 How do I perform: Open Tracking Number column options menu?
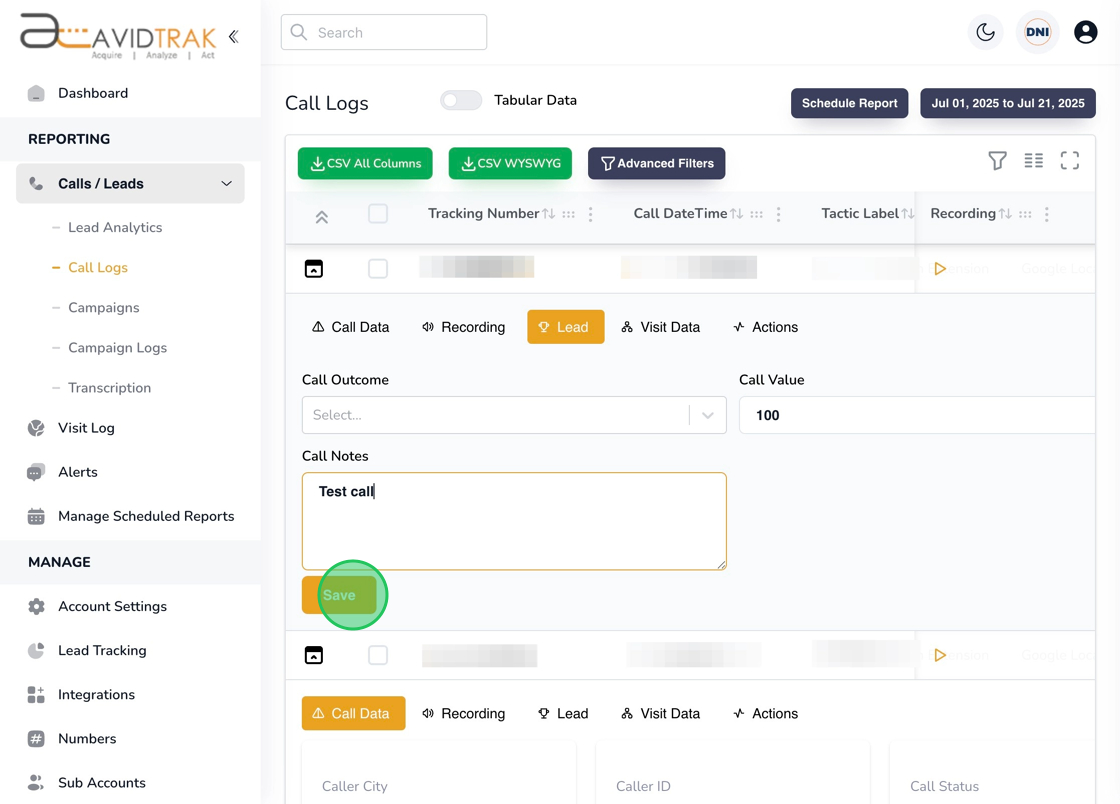point(590,214)
